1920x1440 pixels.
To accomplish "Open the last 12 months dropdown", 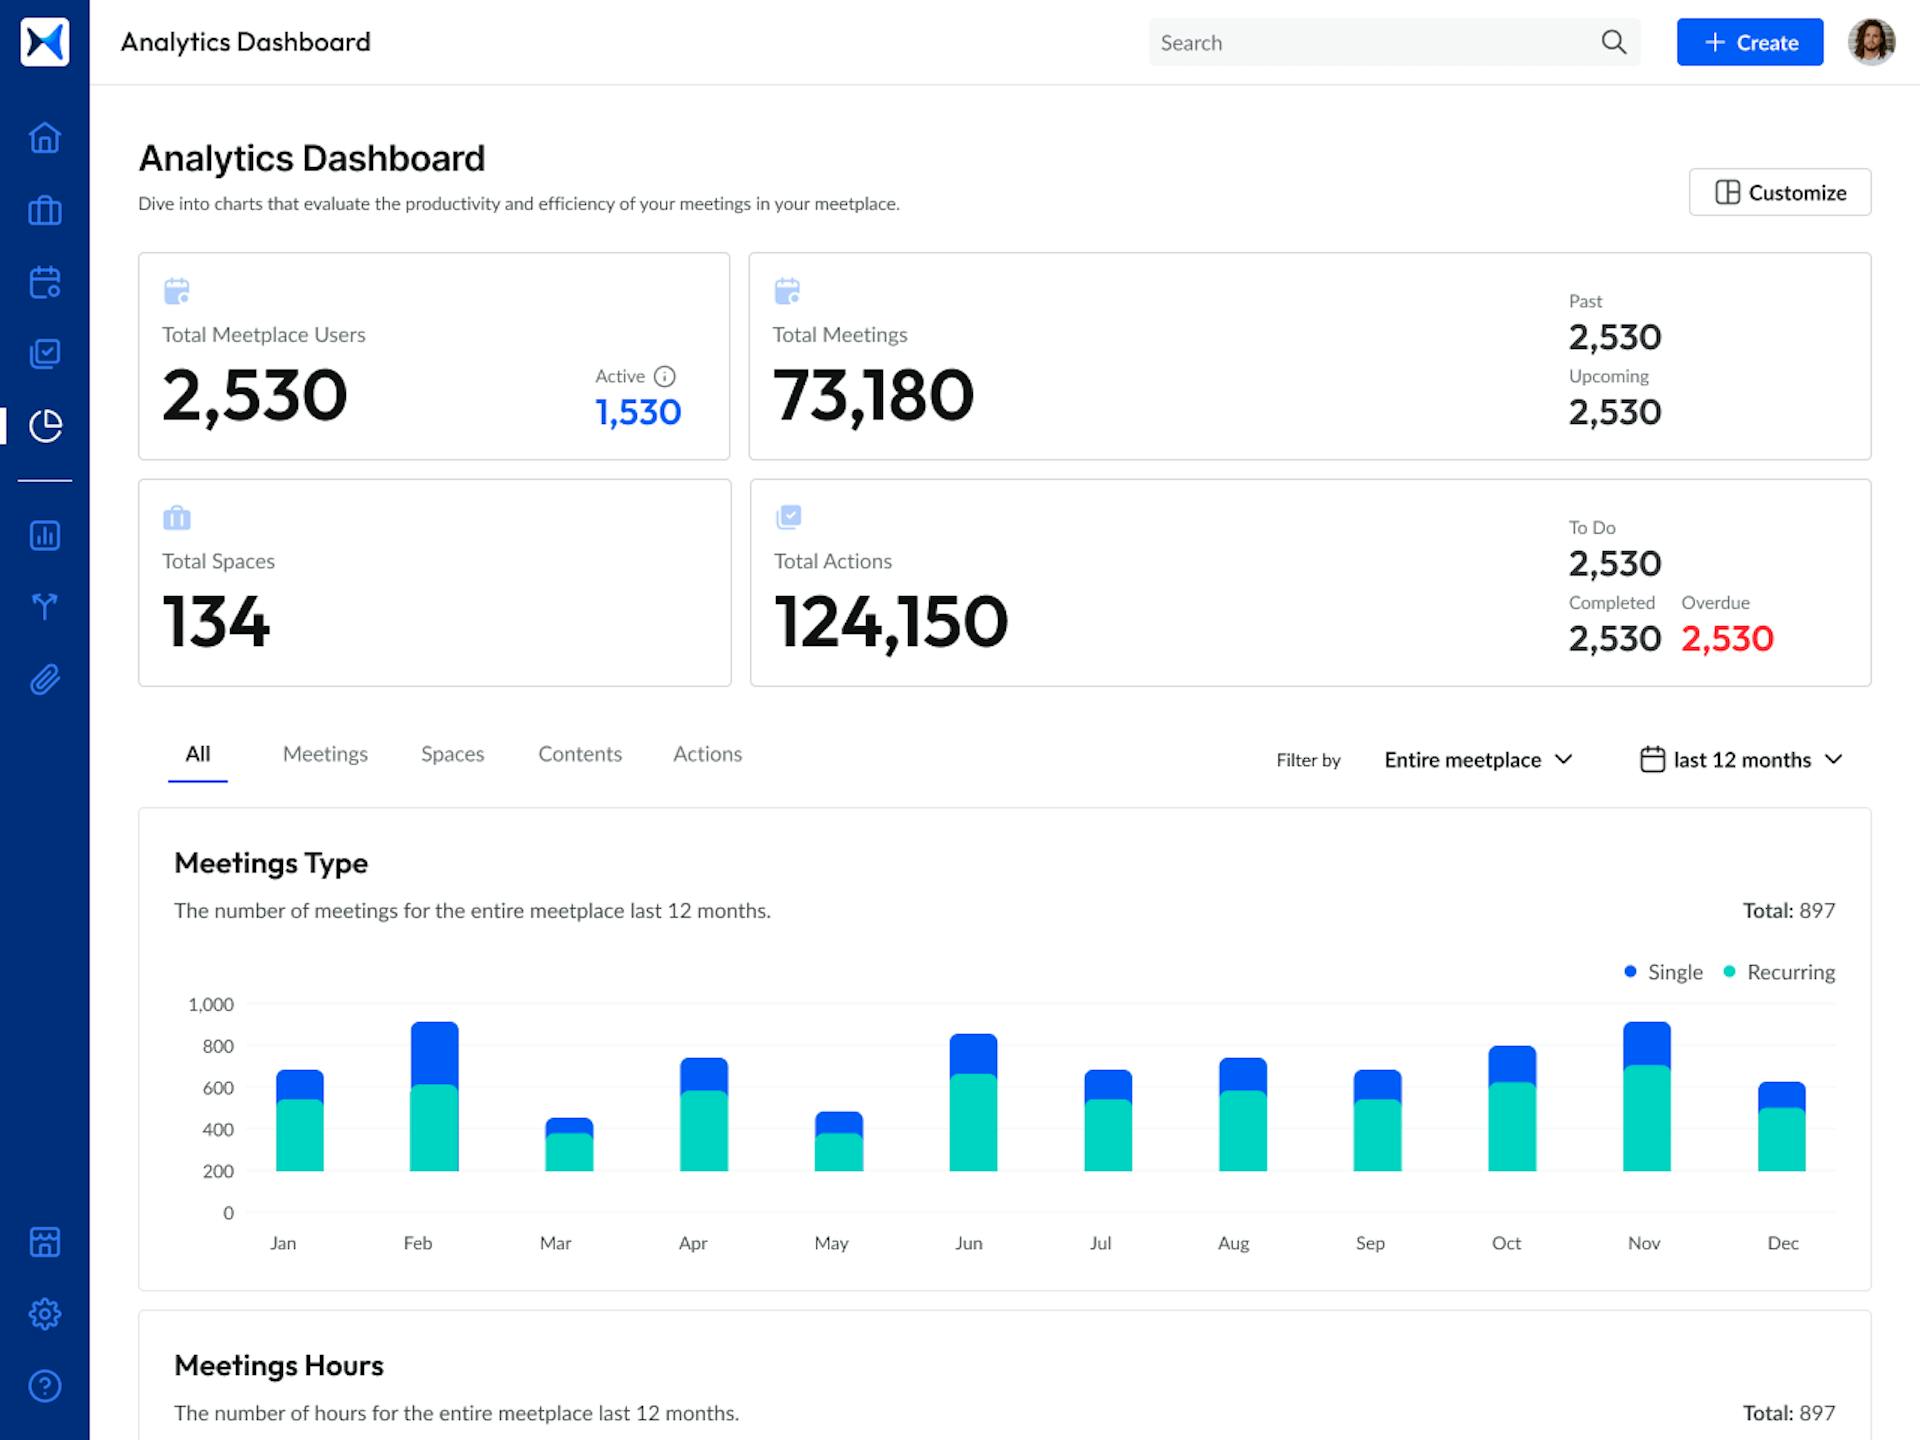I will [1741, 760].
